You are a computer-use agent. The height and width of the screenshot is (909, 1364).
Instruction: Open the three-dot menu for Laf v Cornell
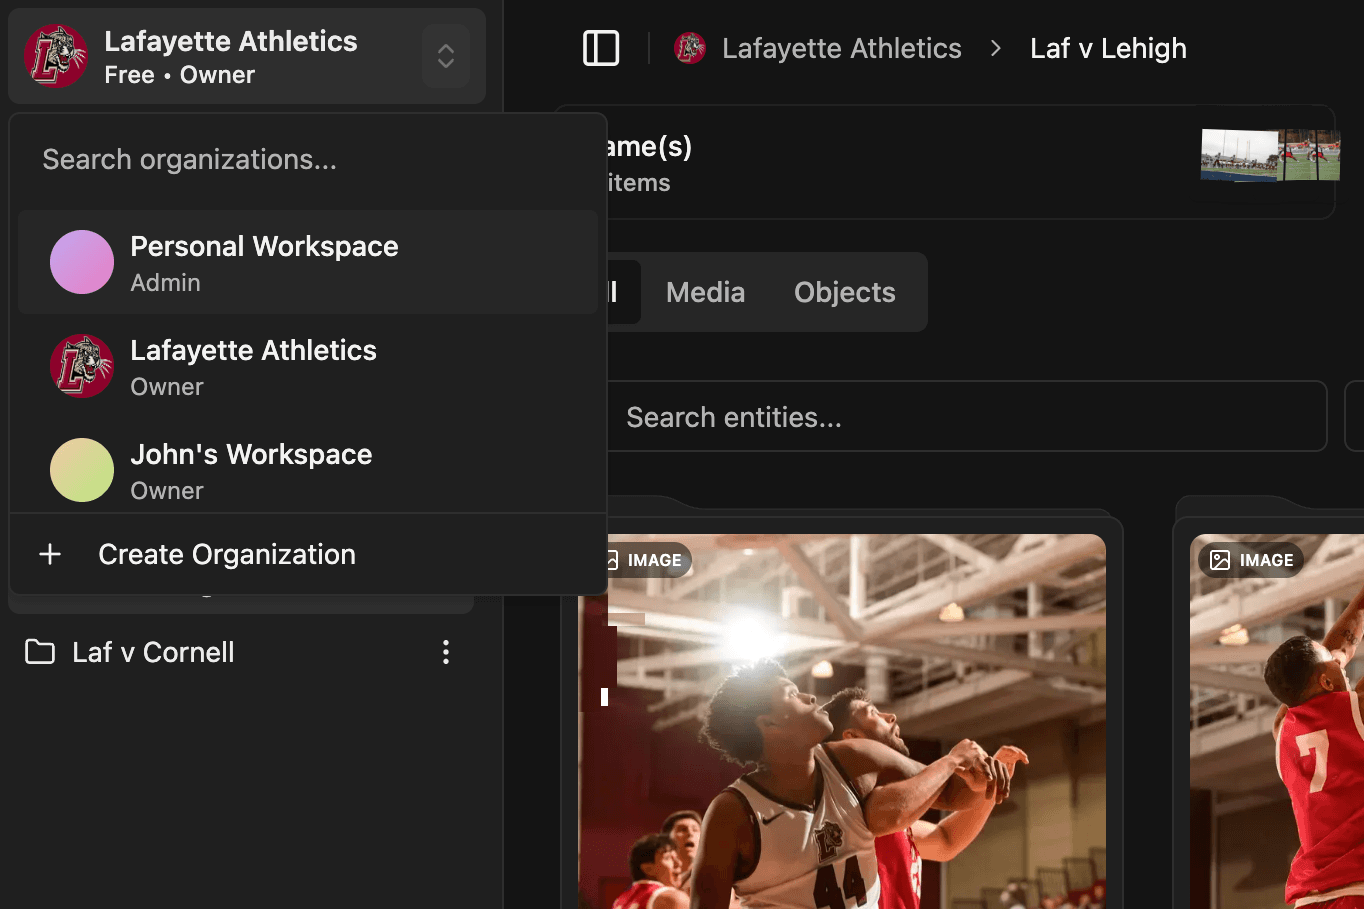pyautogui.click(x=446, y=652)
